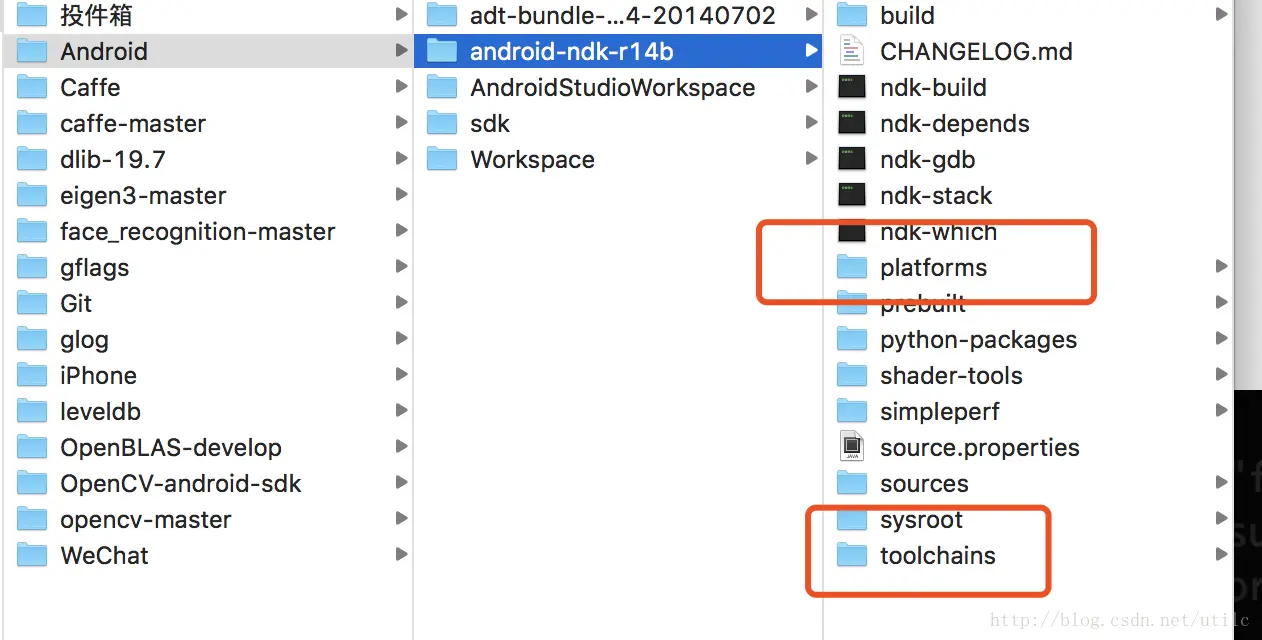Click the toolchains folder icon
The image size is (1262, 640).
(x=851, y=555)
